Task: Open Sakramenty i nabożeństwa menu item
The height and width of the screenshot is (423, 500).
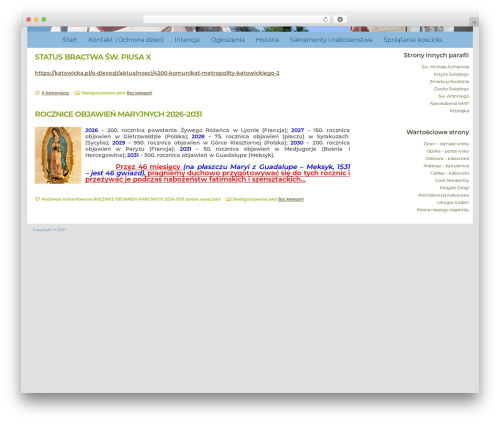Action: (331, 40)
